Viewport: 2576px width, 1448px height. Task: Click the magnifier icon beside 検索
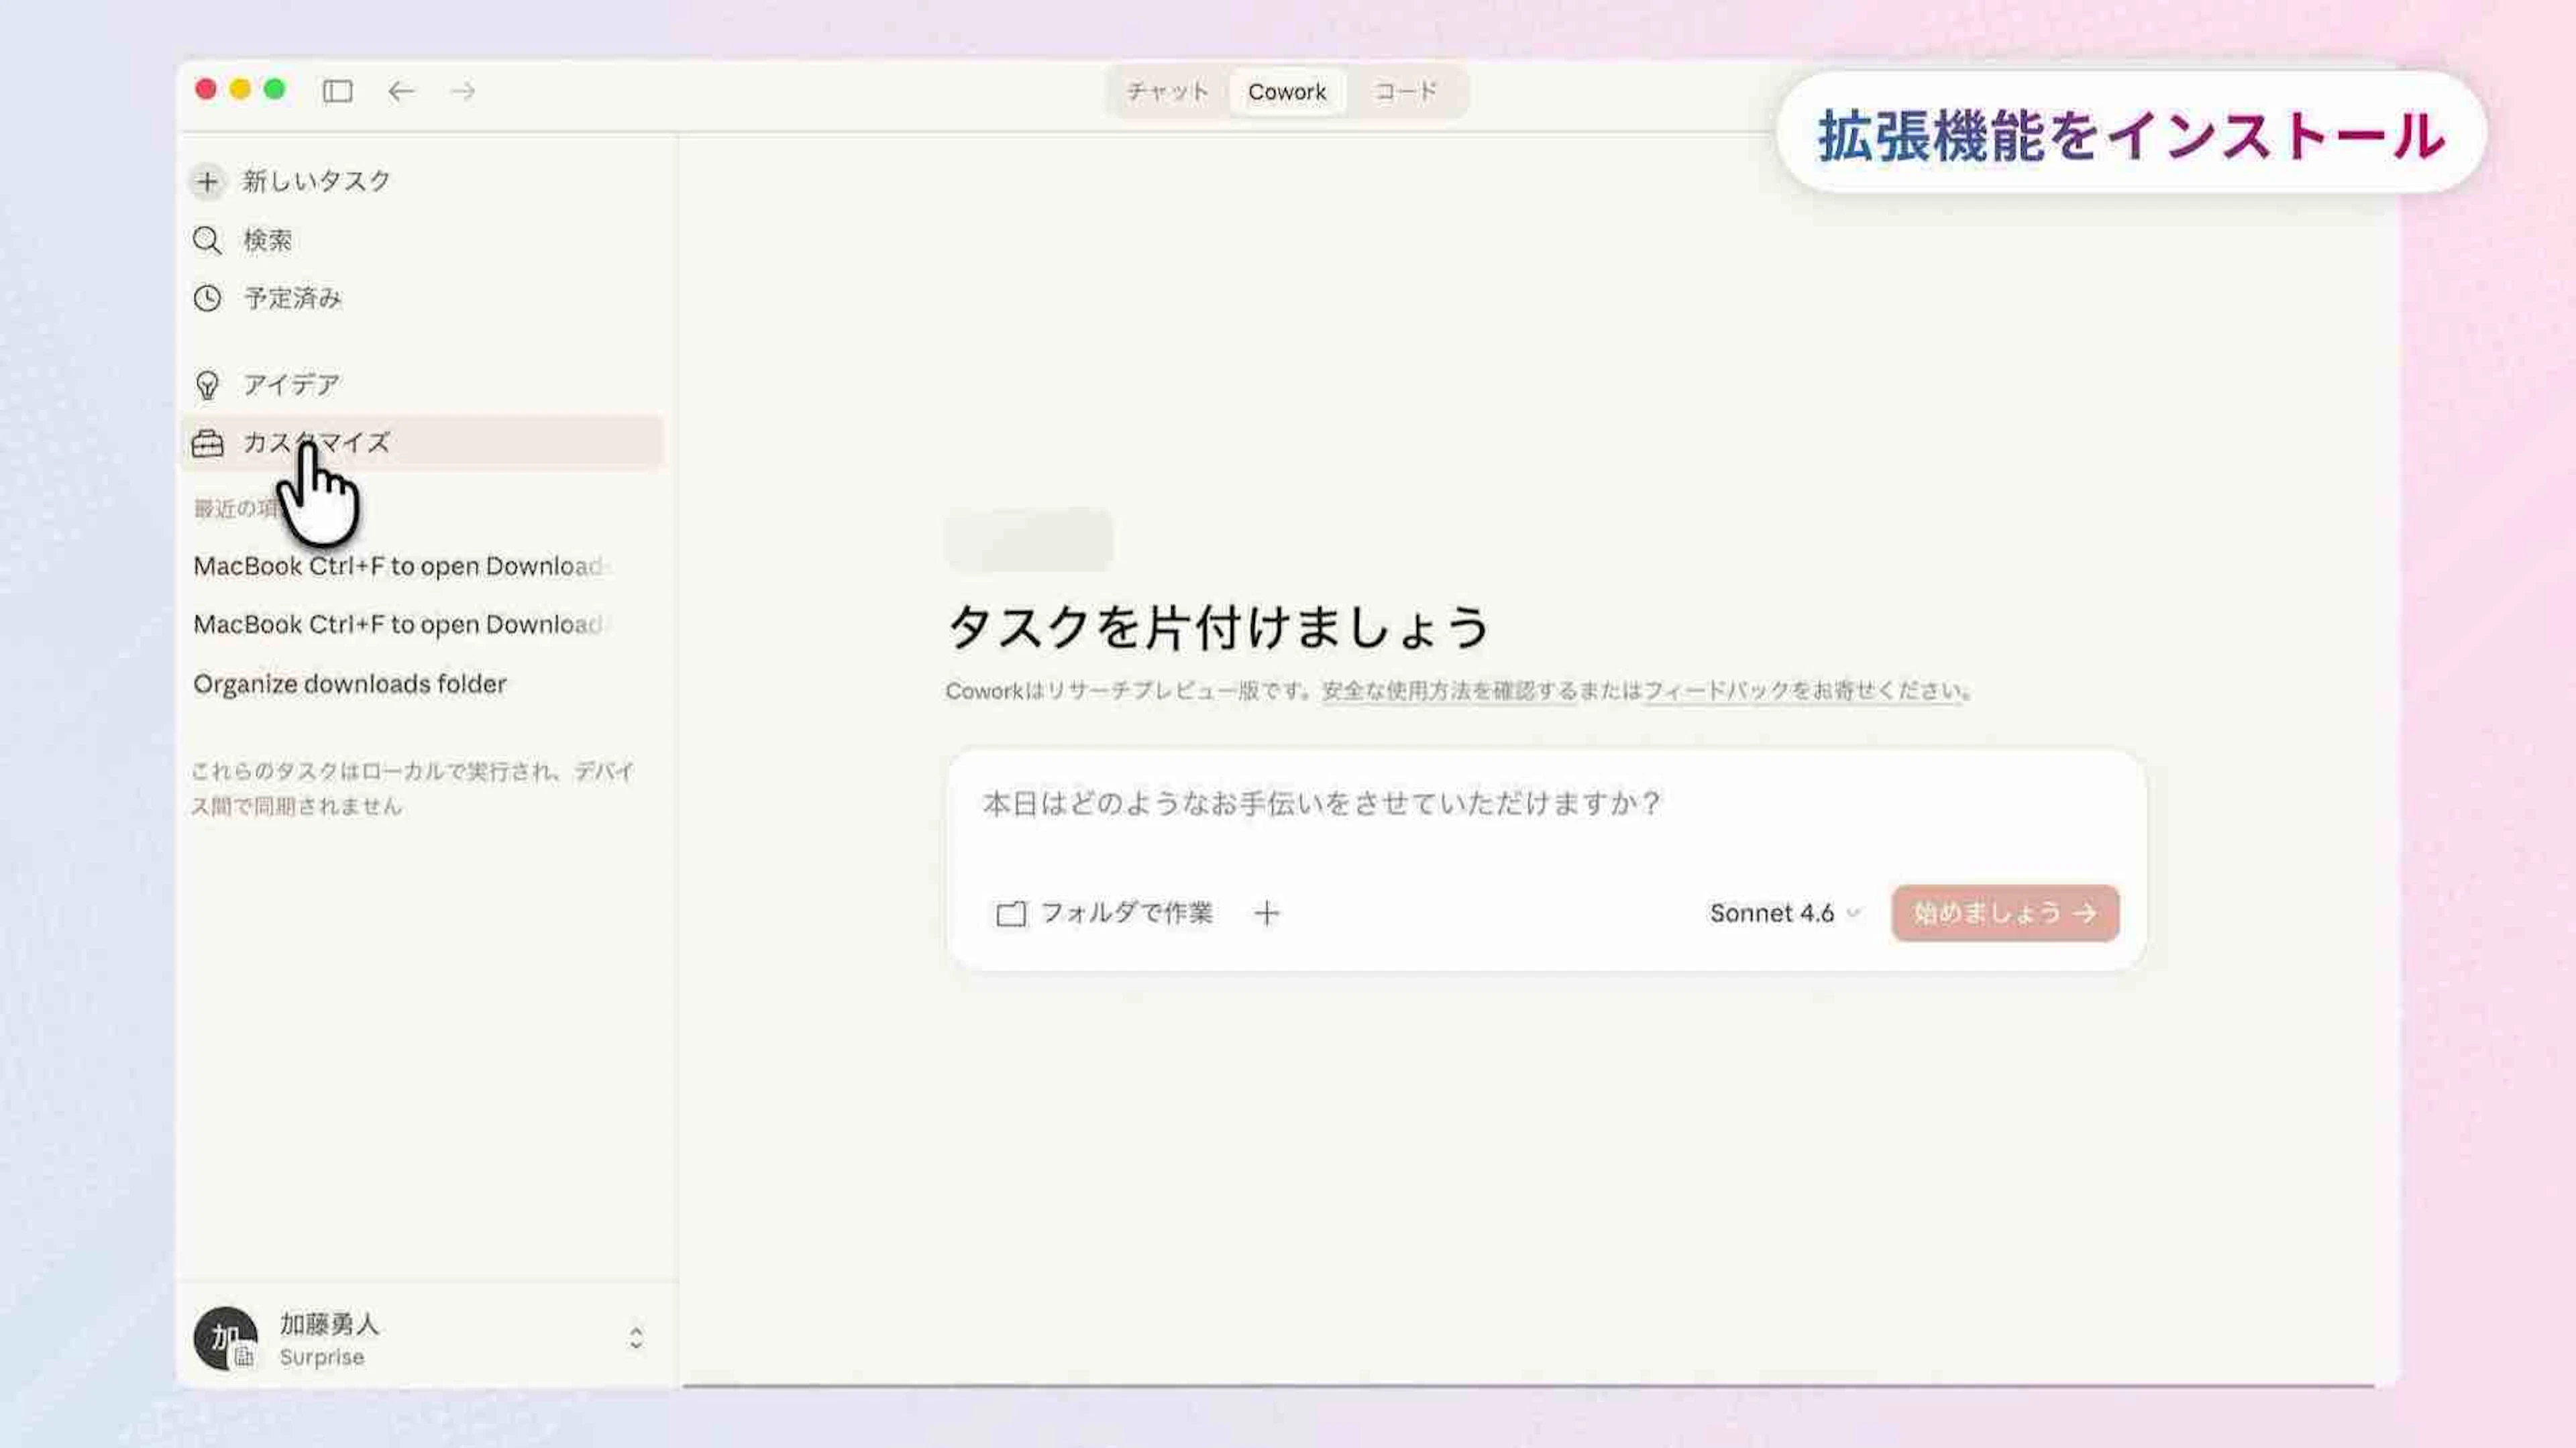click(x=207, y=240)
